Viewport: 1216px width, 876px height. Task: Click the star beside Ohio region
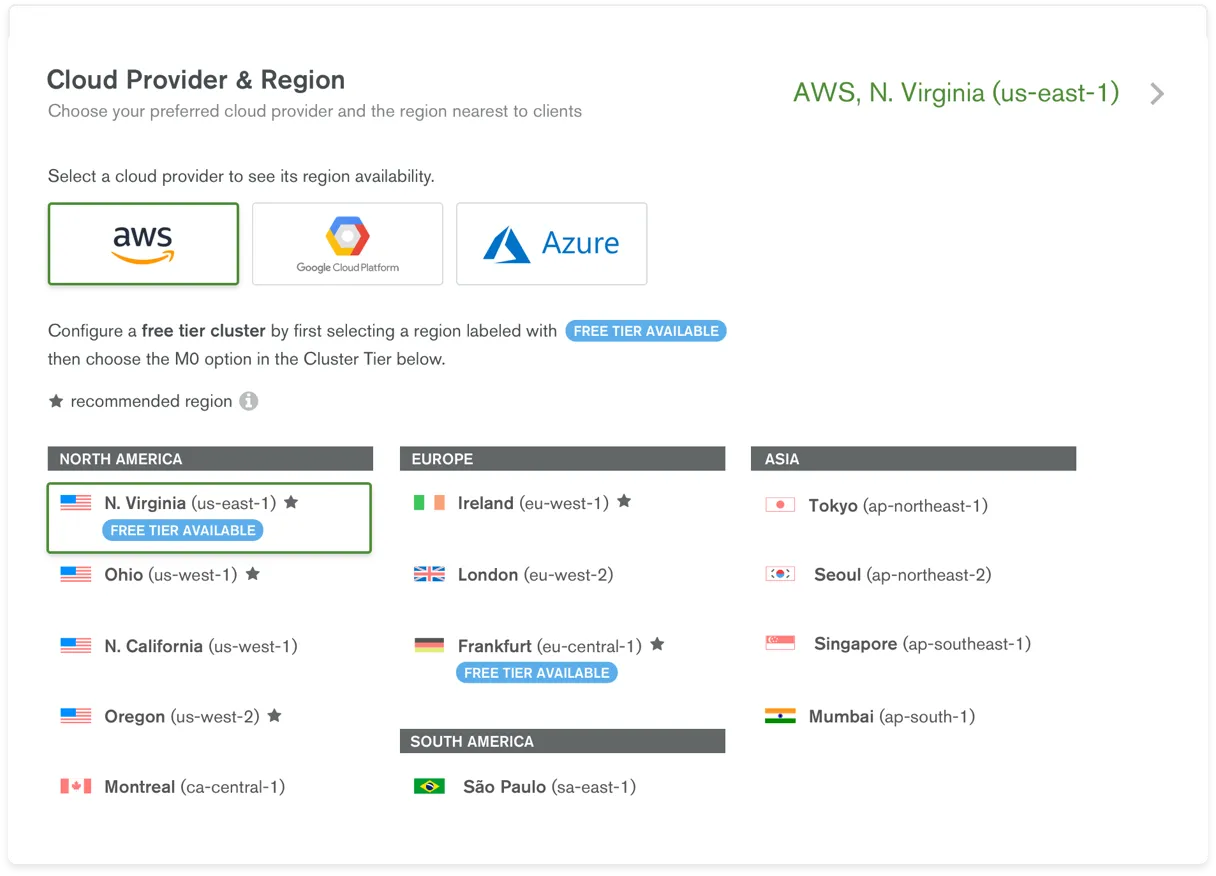pos(253,573)
